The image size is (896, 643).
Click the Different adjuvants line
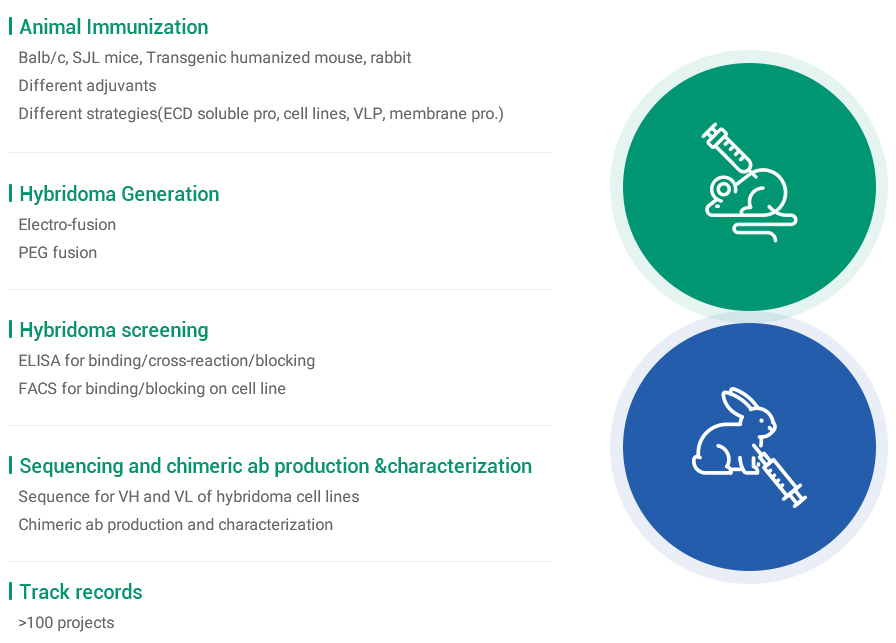(x=87, y=86)
